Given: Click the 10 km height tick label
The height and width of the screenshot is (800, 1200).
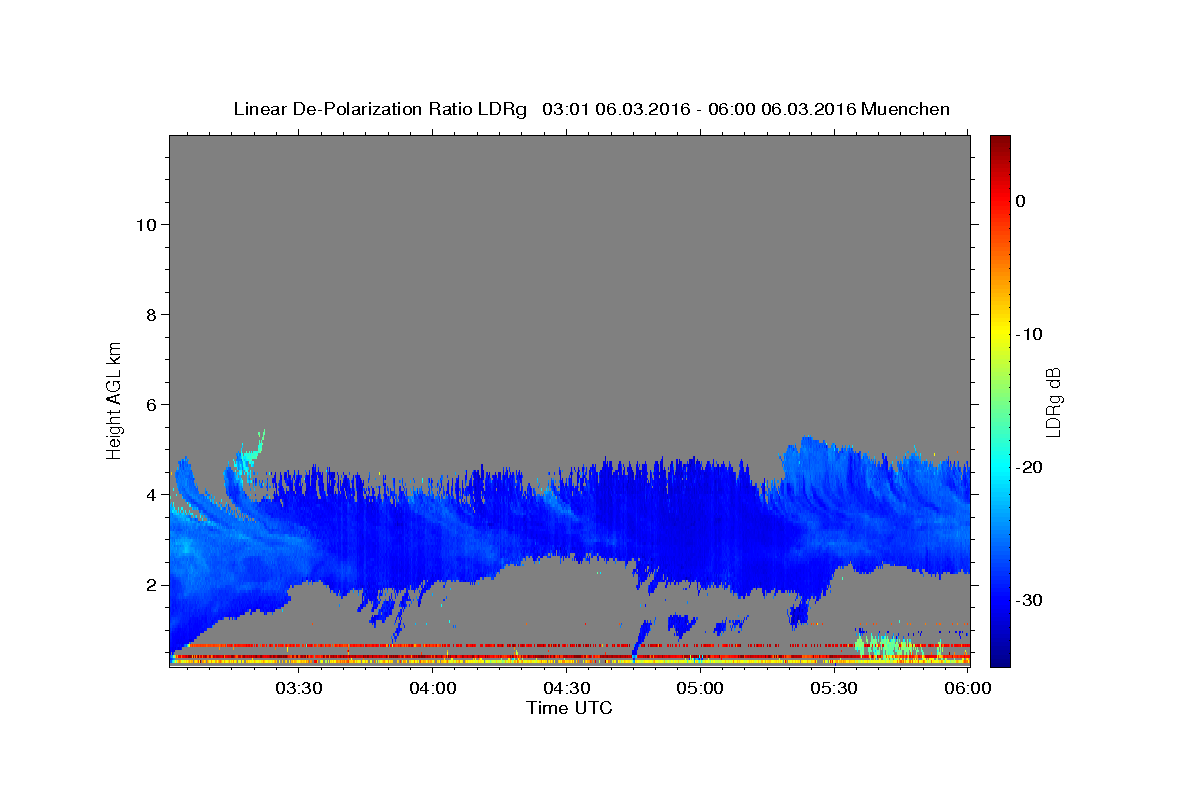Looking at the screenshot, I should [x=143, y=224].
